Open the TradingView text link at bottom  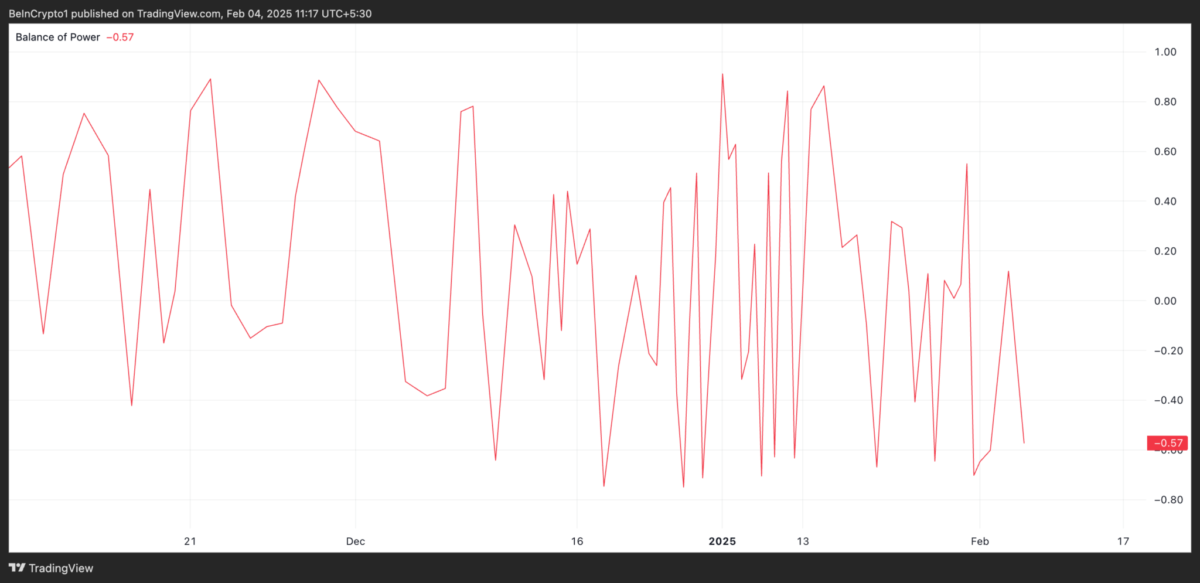point(60,568)
